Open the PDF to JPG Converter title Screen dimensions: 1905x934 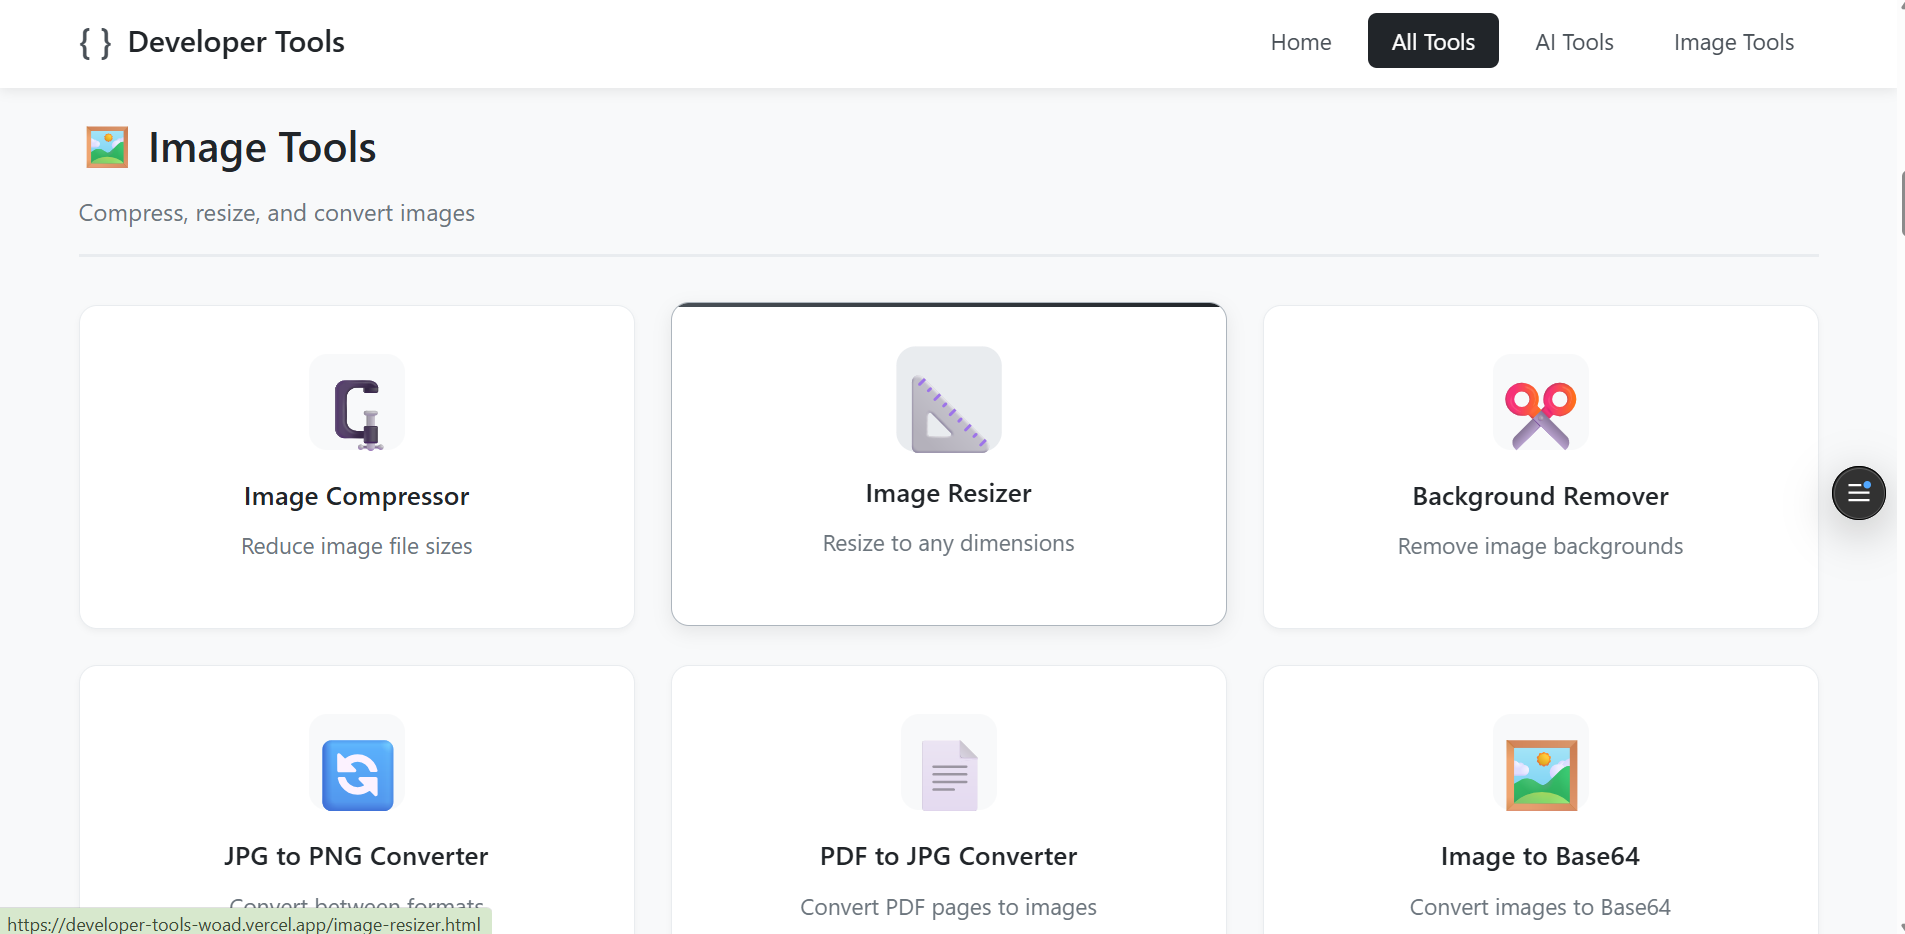(x=949, y=856)
